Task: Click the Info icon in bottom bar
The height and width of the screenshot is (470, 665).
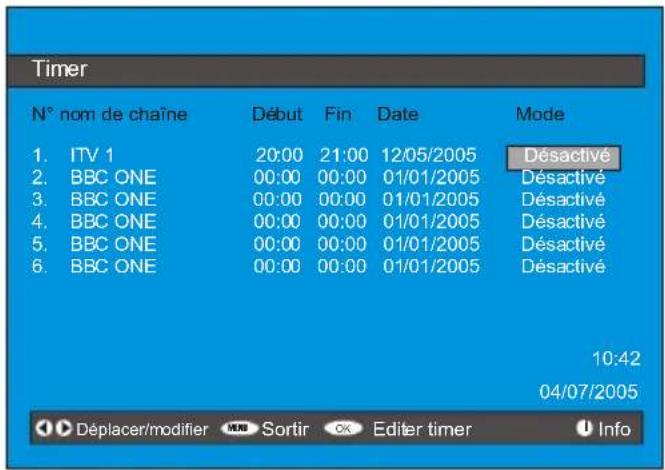Action: pyautogui.click(x=581, y=430)
